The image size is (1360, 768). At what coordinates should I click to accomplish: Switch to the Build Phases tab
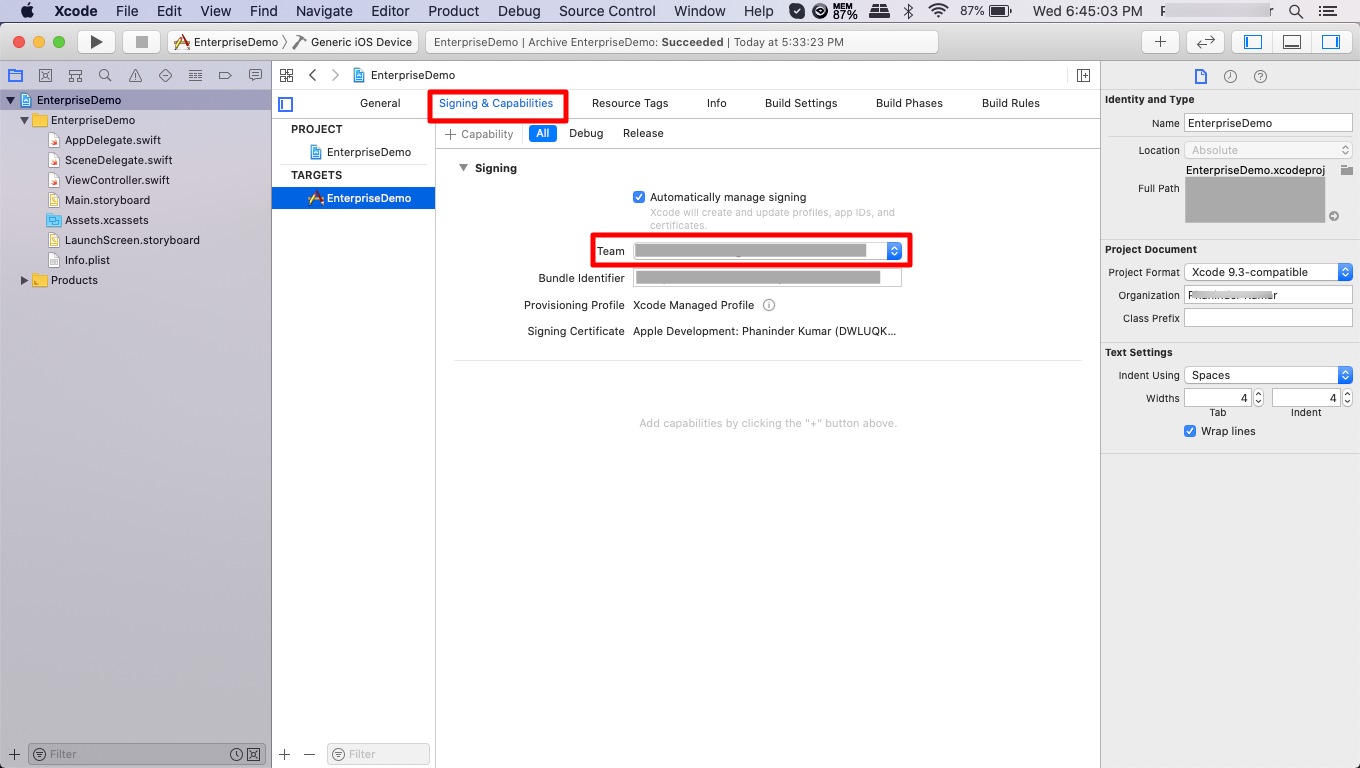pos(909,103)
